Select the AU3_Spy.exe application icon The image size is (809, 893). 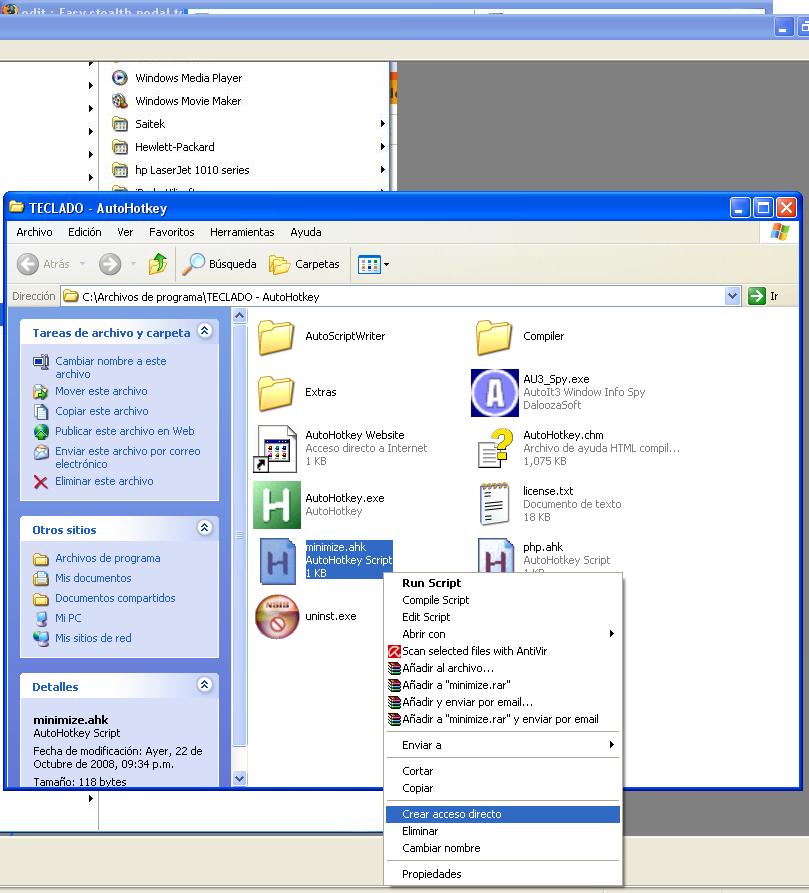tap(494, 392)
